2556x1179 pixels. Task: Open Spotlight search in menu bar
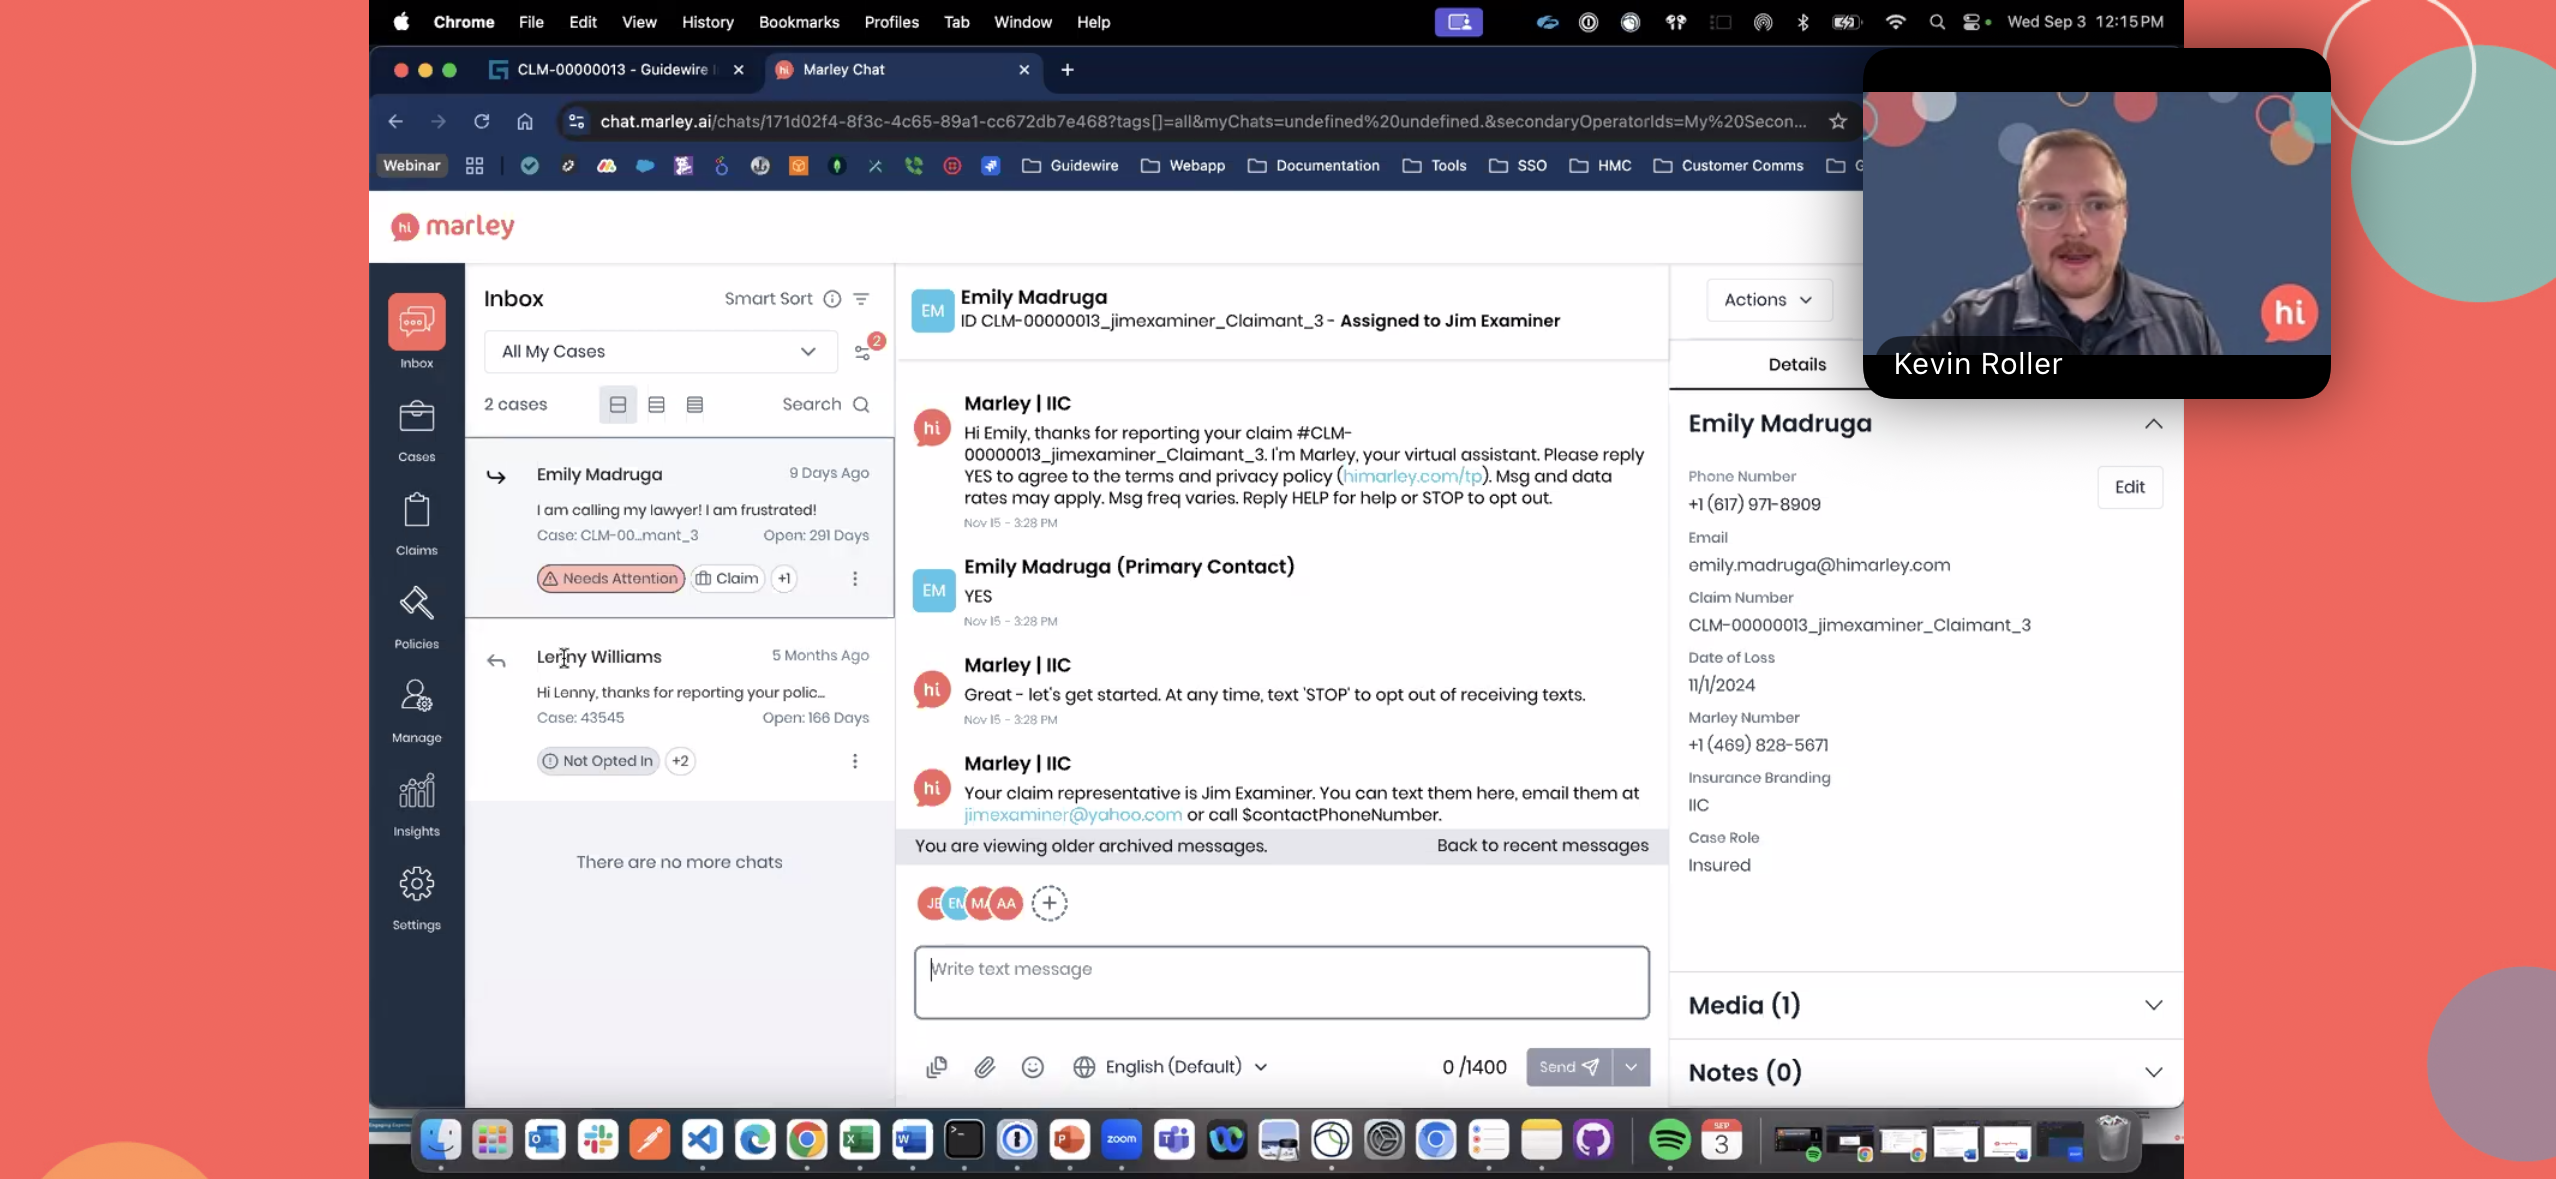tap(1937, 22)
